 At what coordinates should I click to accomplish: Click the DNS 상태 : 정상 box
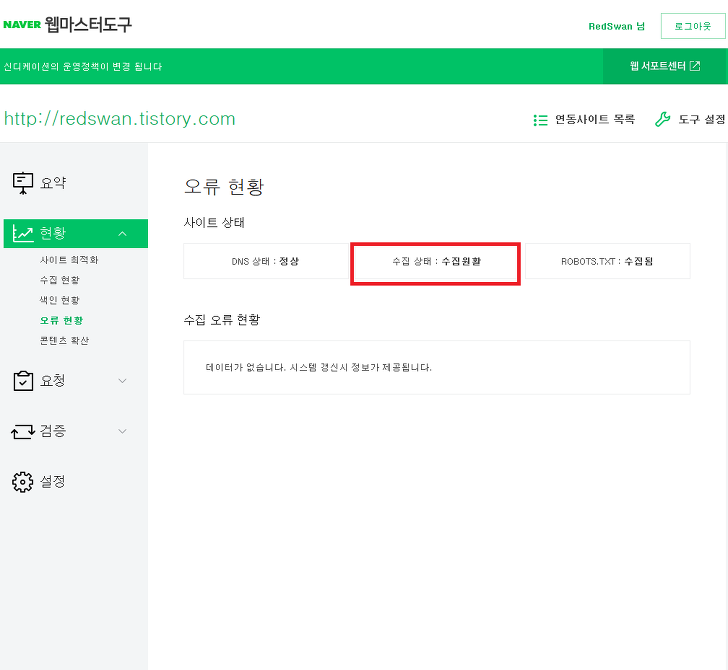pyautogui.click(x=266, y=261)
